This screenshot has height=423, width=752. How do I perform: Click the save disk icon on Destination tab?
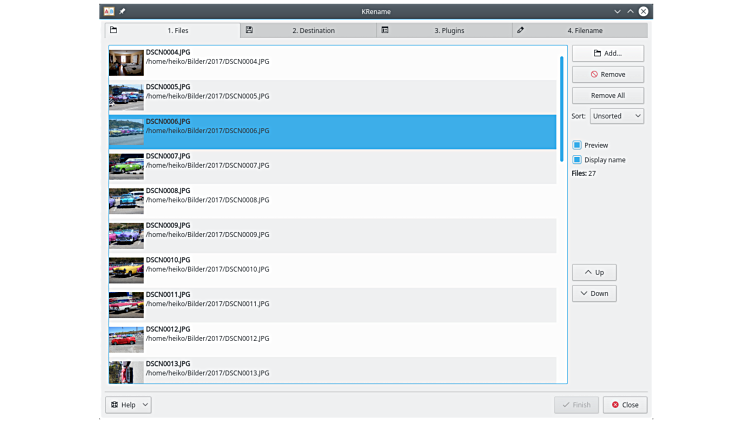pyautogui.click(x=249, y=31)
